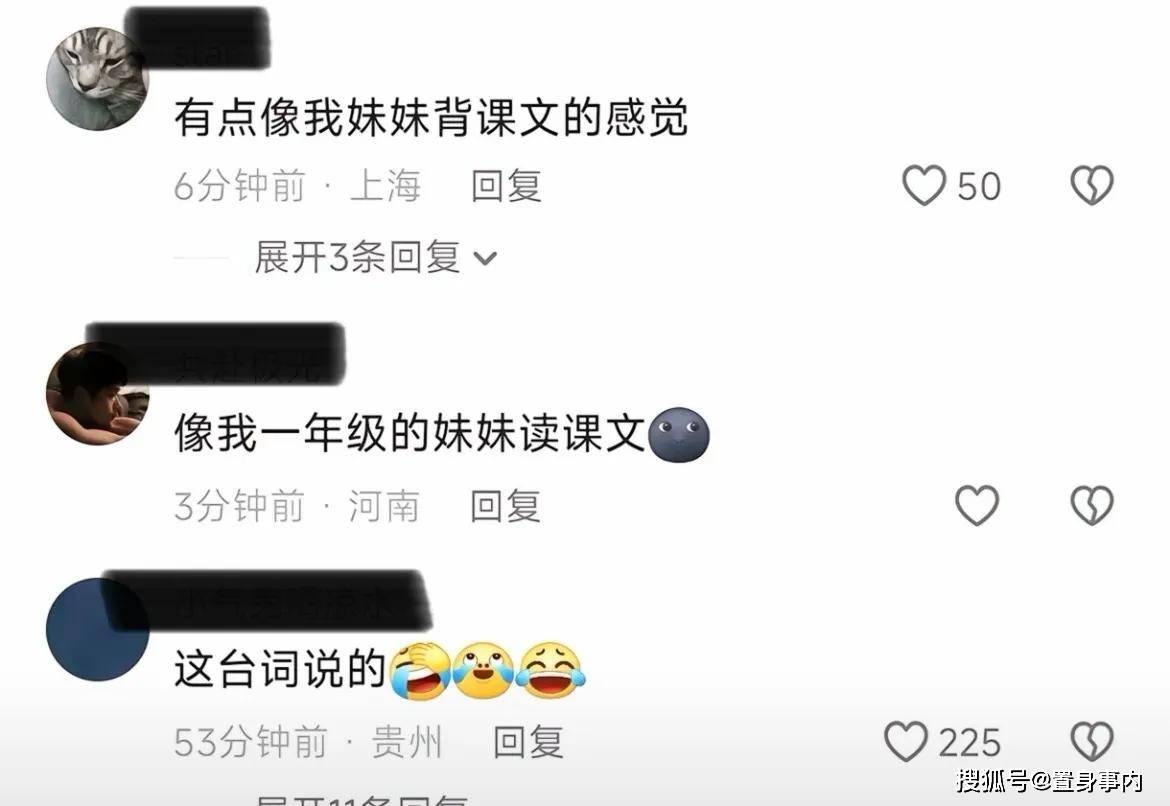Screen dimensions: 1170x806
Task: Reply to the 河南 comment via 回复
Action: 505,506
